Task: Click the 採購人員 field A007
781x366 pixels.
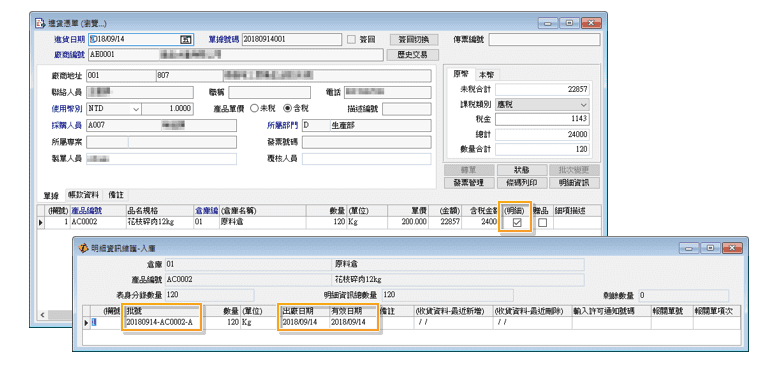Action: tap(161, 125)
